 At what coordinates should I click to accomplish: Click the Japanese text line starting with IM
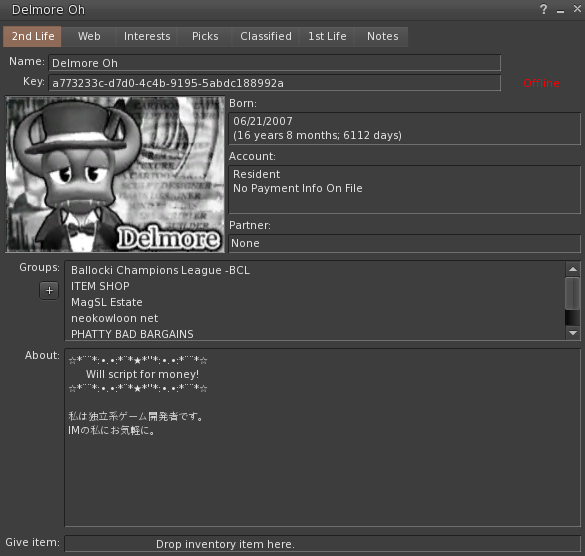112,430
